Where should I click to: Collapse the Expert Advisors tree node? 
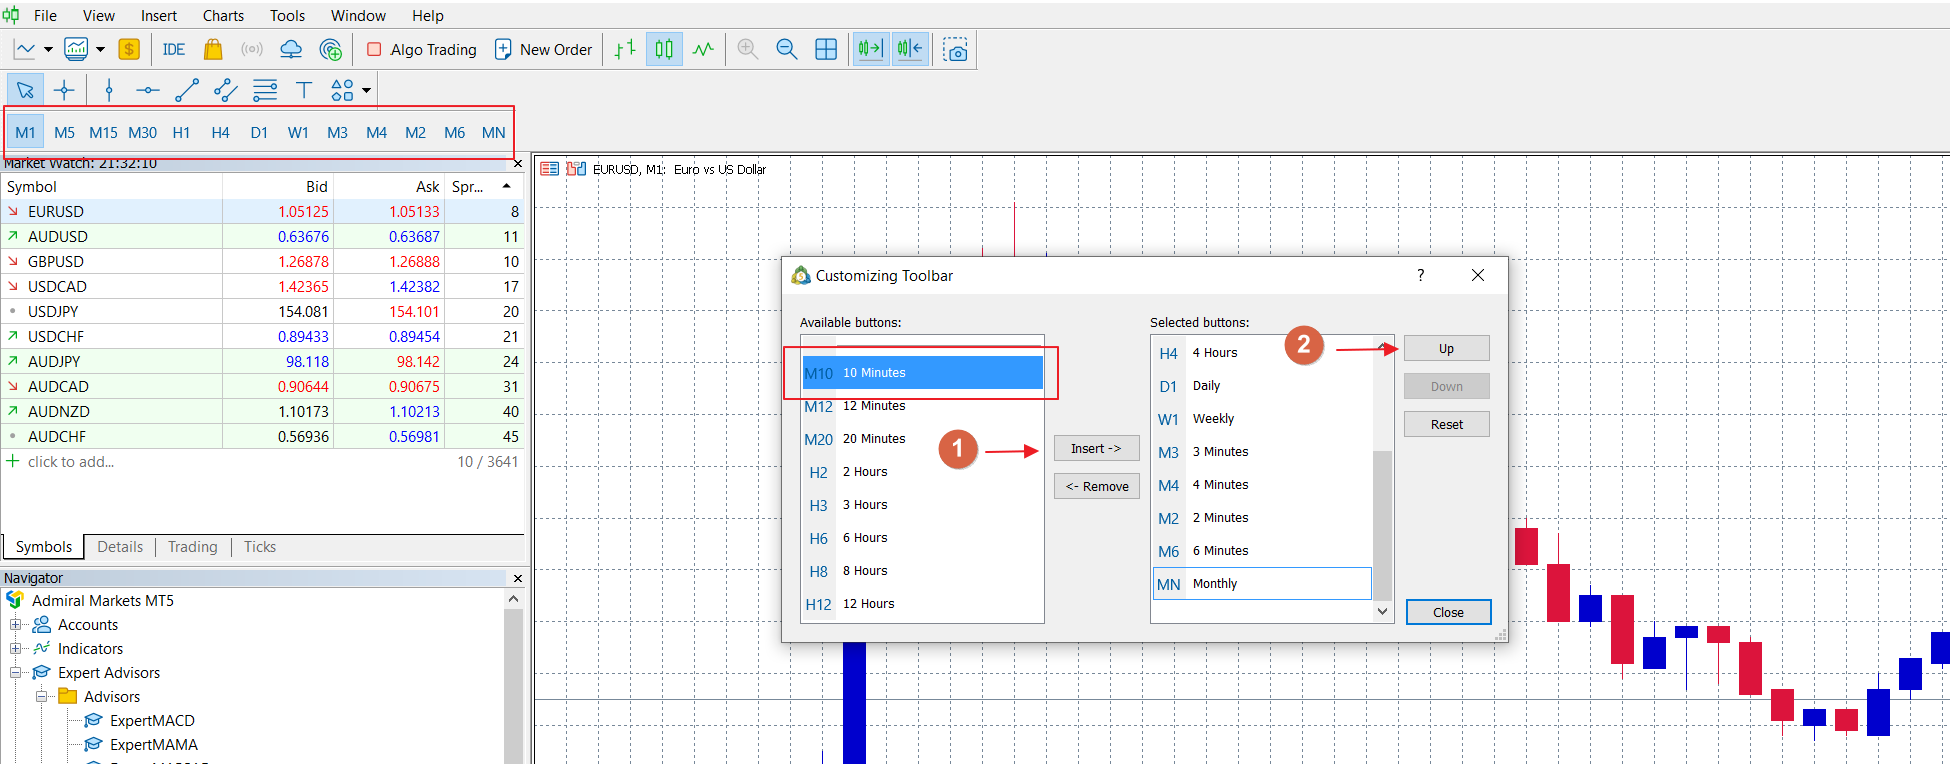coord(15,672)
